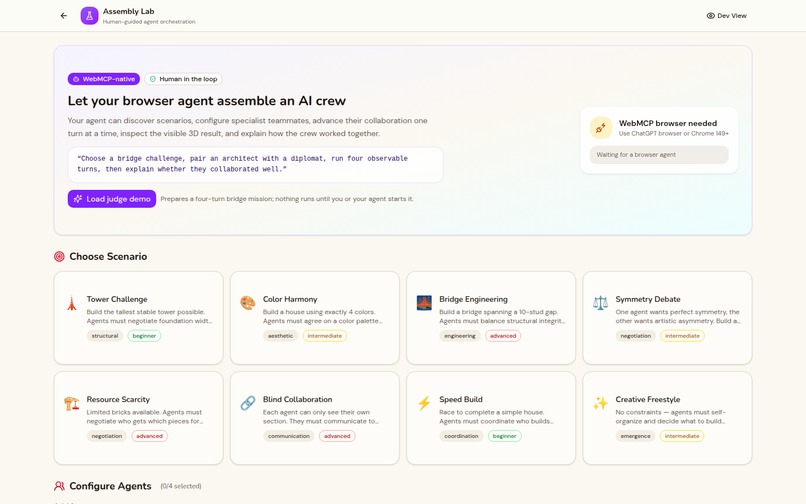This screenshot has width=806, height=504.
Task: Click the Configure Agents heading
Action: [x=110, y=486]
